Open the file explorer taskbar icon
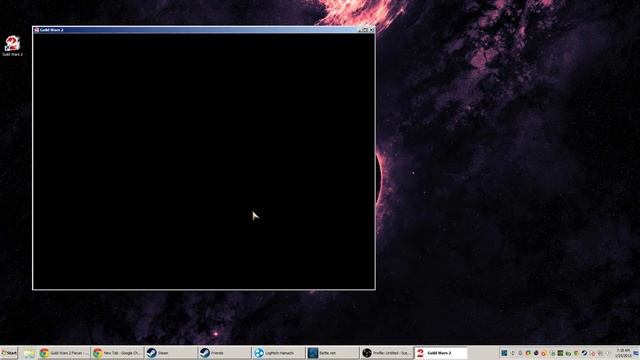This screenshot has height=360, width=640. pyautogui.click(x=29, y=353)
